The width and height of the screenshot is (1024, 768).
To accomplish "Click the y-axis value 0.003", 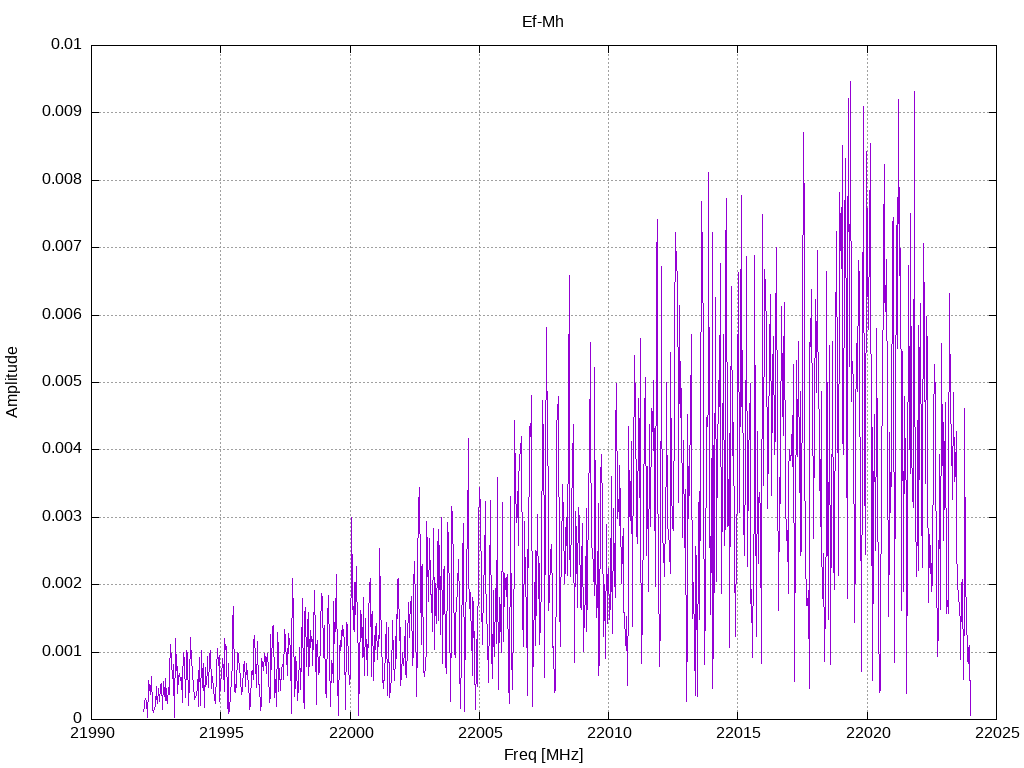I will click(x=62, y=517).
